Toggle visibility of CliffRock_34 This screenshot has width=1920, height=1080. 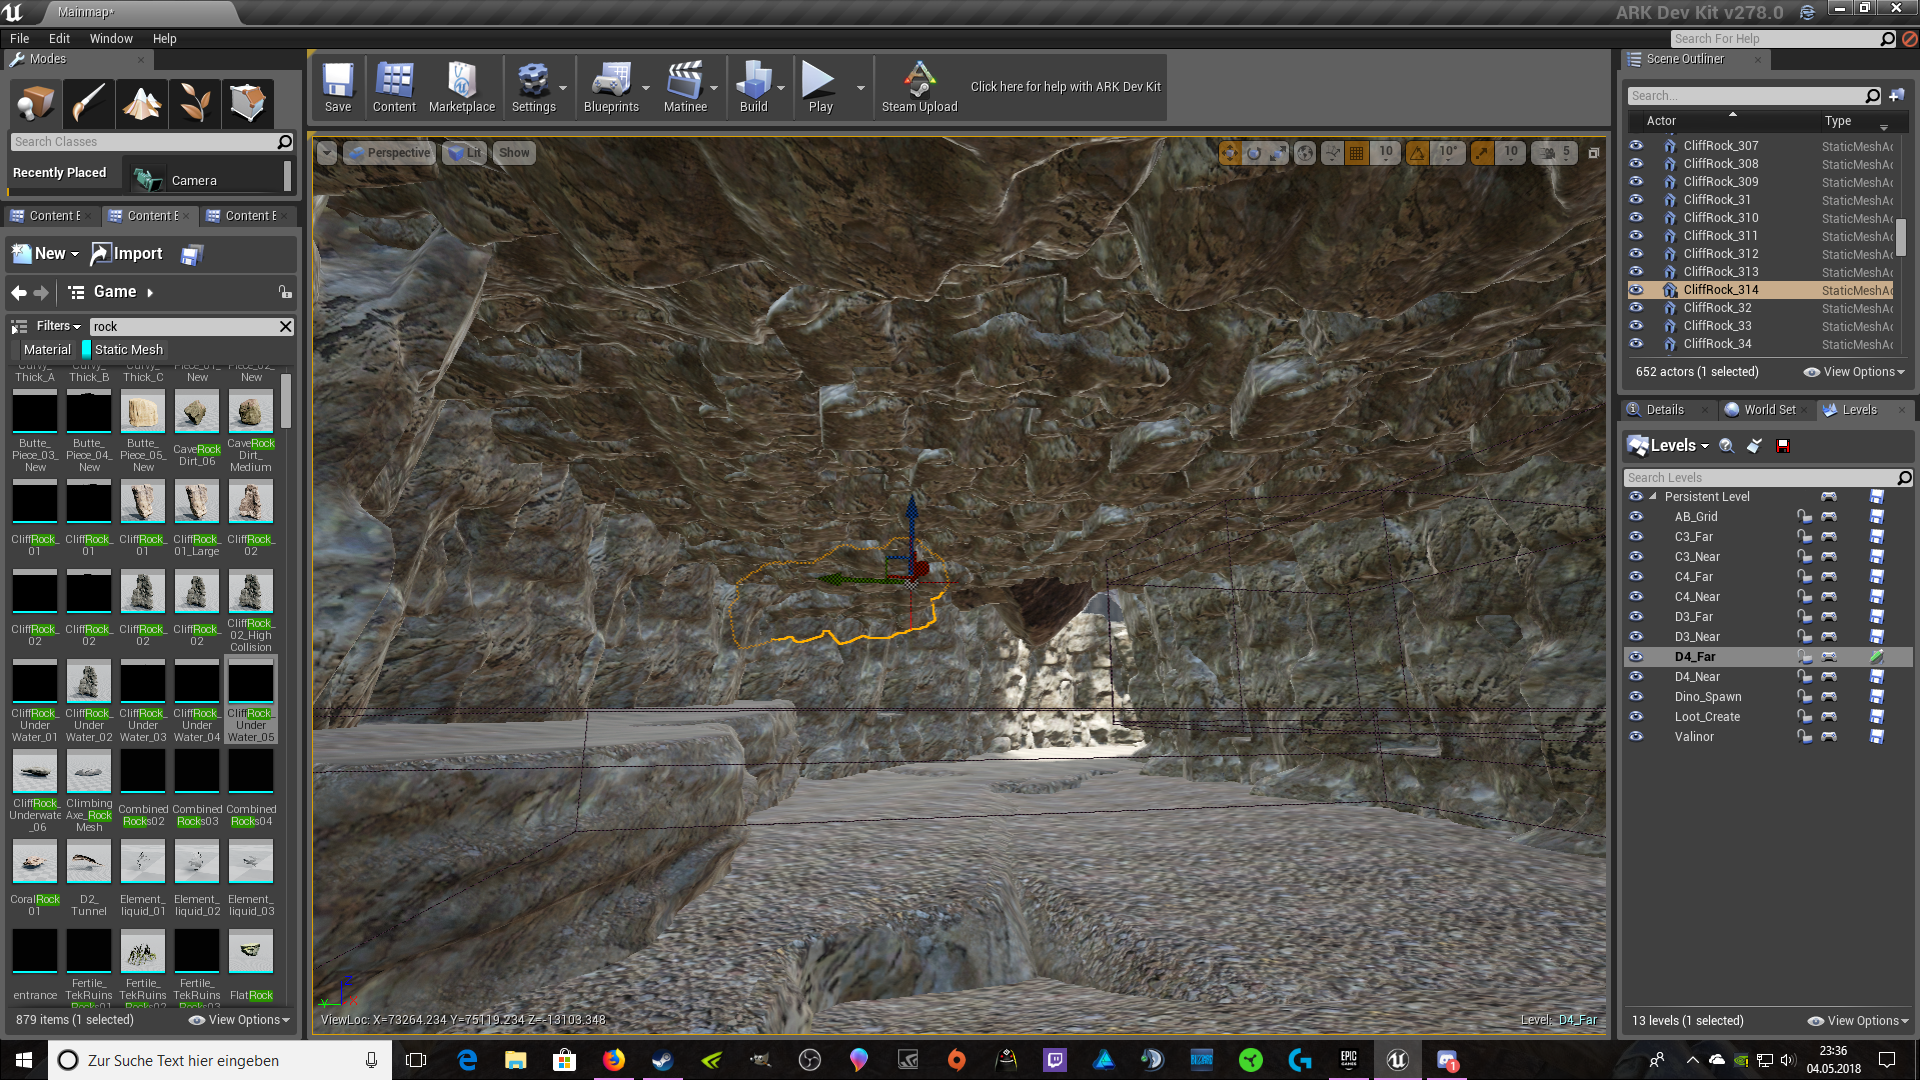click(1636, 344)
